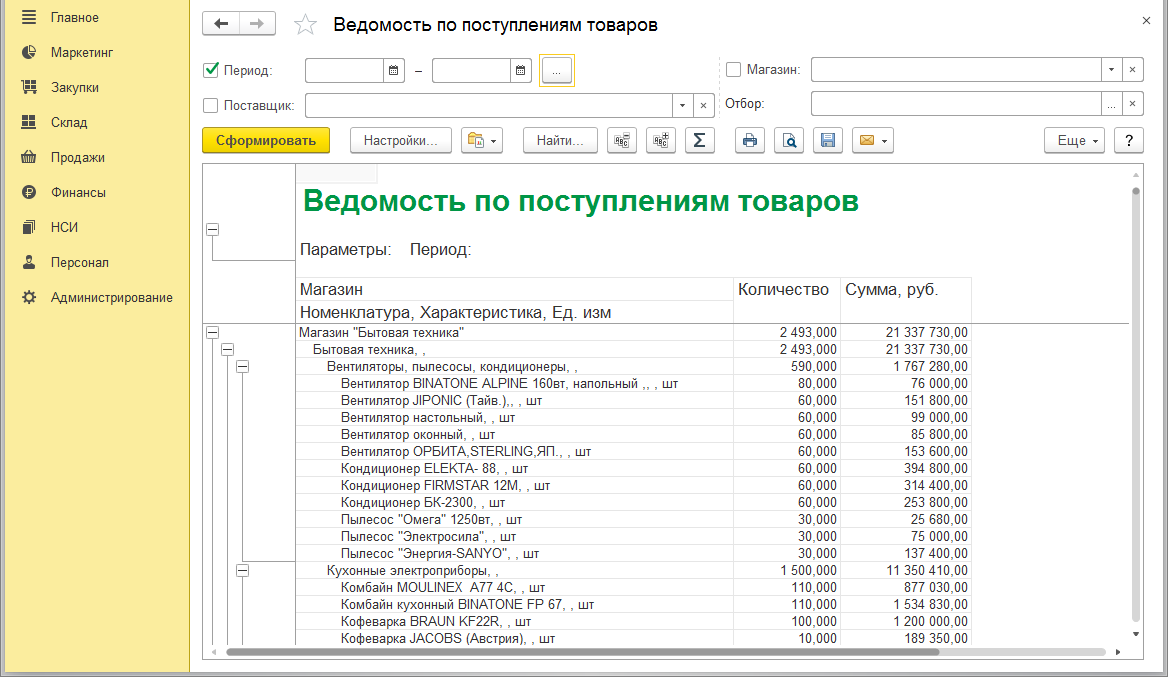Navigate forward with the right arrow
Screen dimensions: 1168x677
[x=257, y=24]
